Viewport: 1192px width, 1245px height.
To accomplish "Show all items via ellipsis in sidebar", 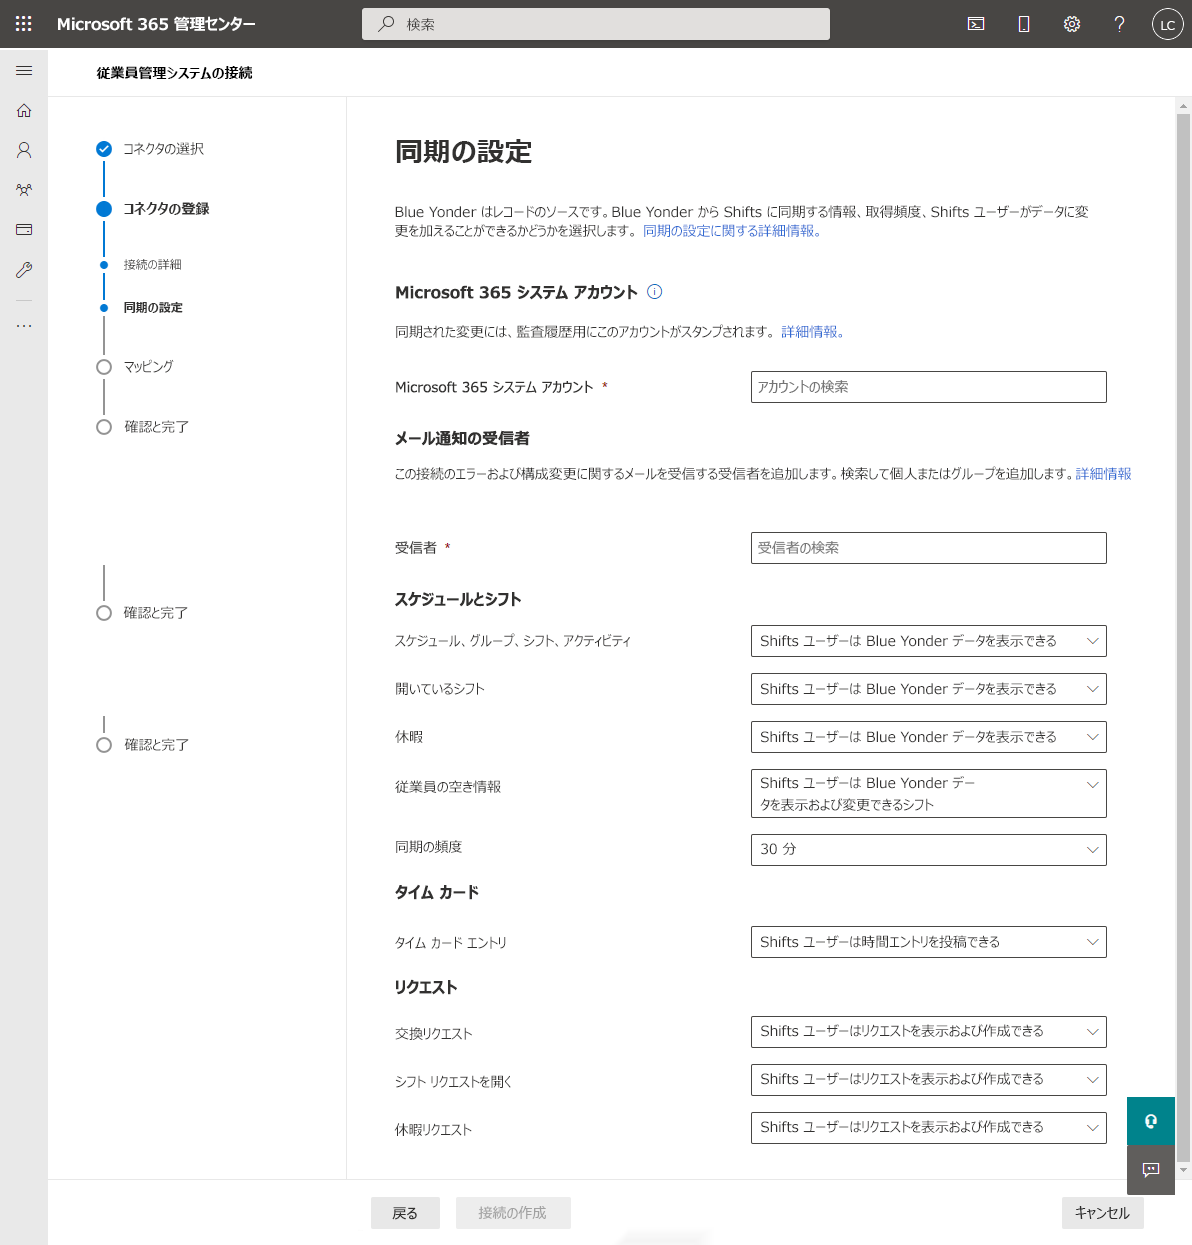I will (24, 326).
